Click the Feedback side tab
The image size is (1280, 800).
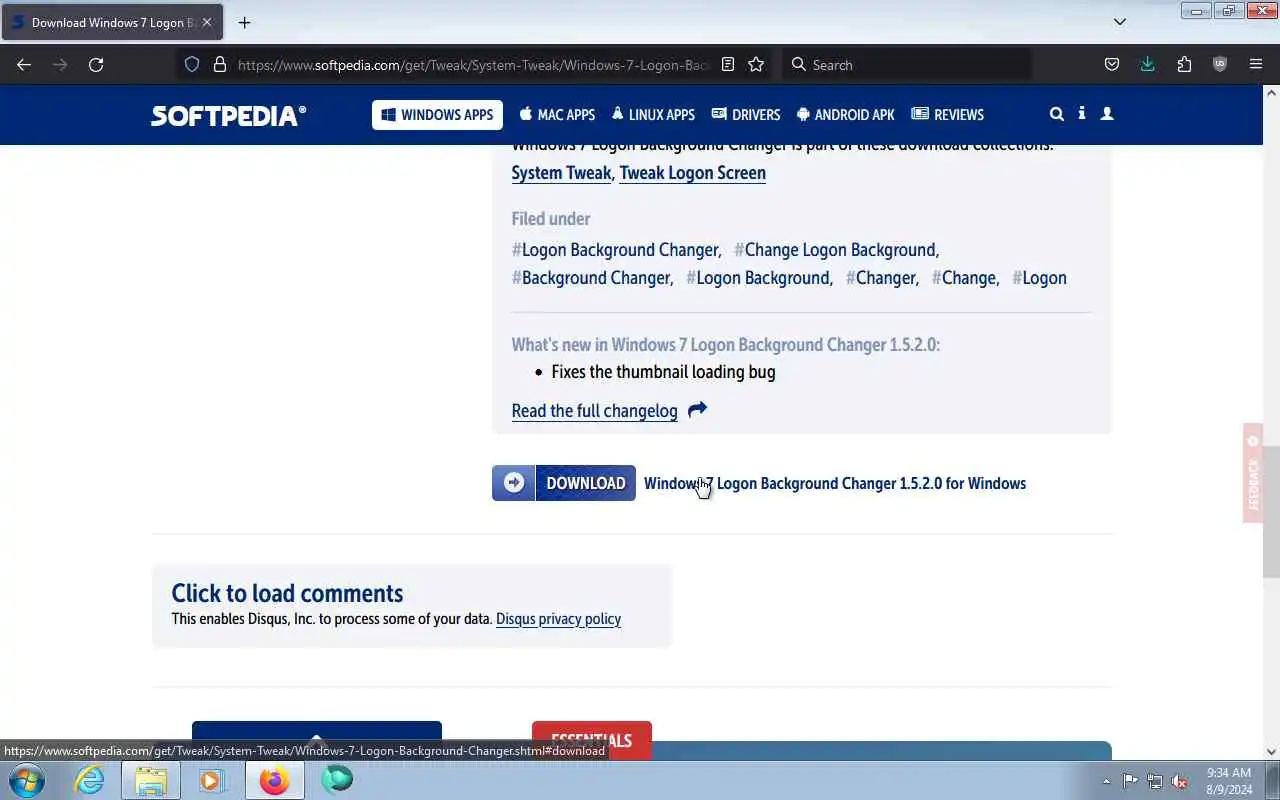pos(1253,473)
